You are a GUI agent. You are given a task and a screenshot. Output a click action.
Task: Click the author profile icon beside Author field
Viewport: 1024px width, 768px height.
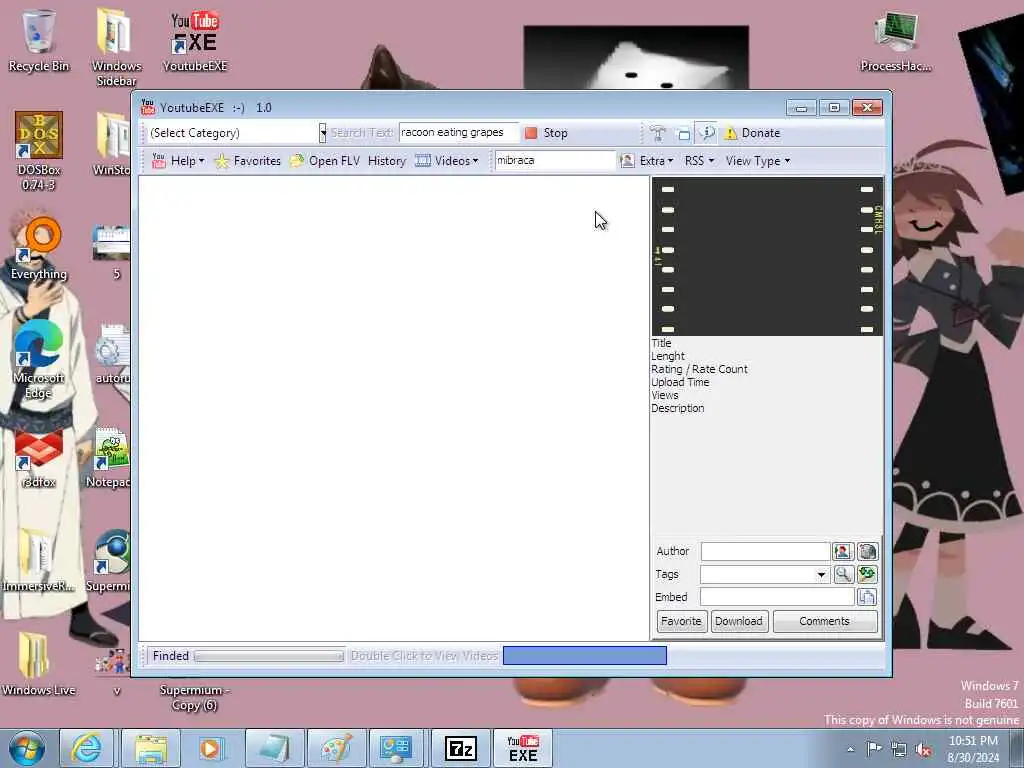(842, 552)
